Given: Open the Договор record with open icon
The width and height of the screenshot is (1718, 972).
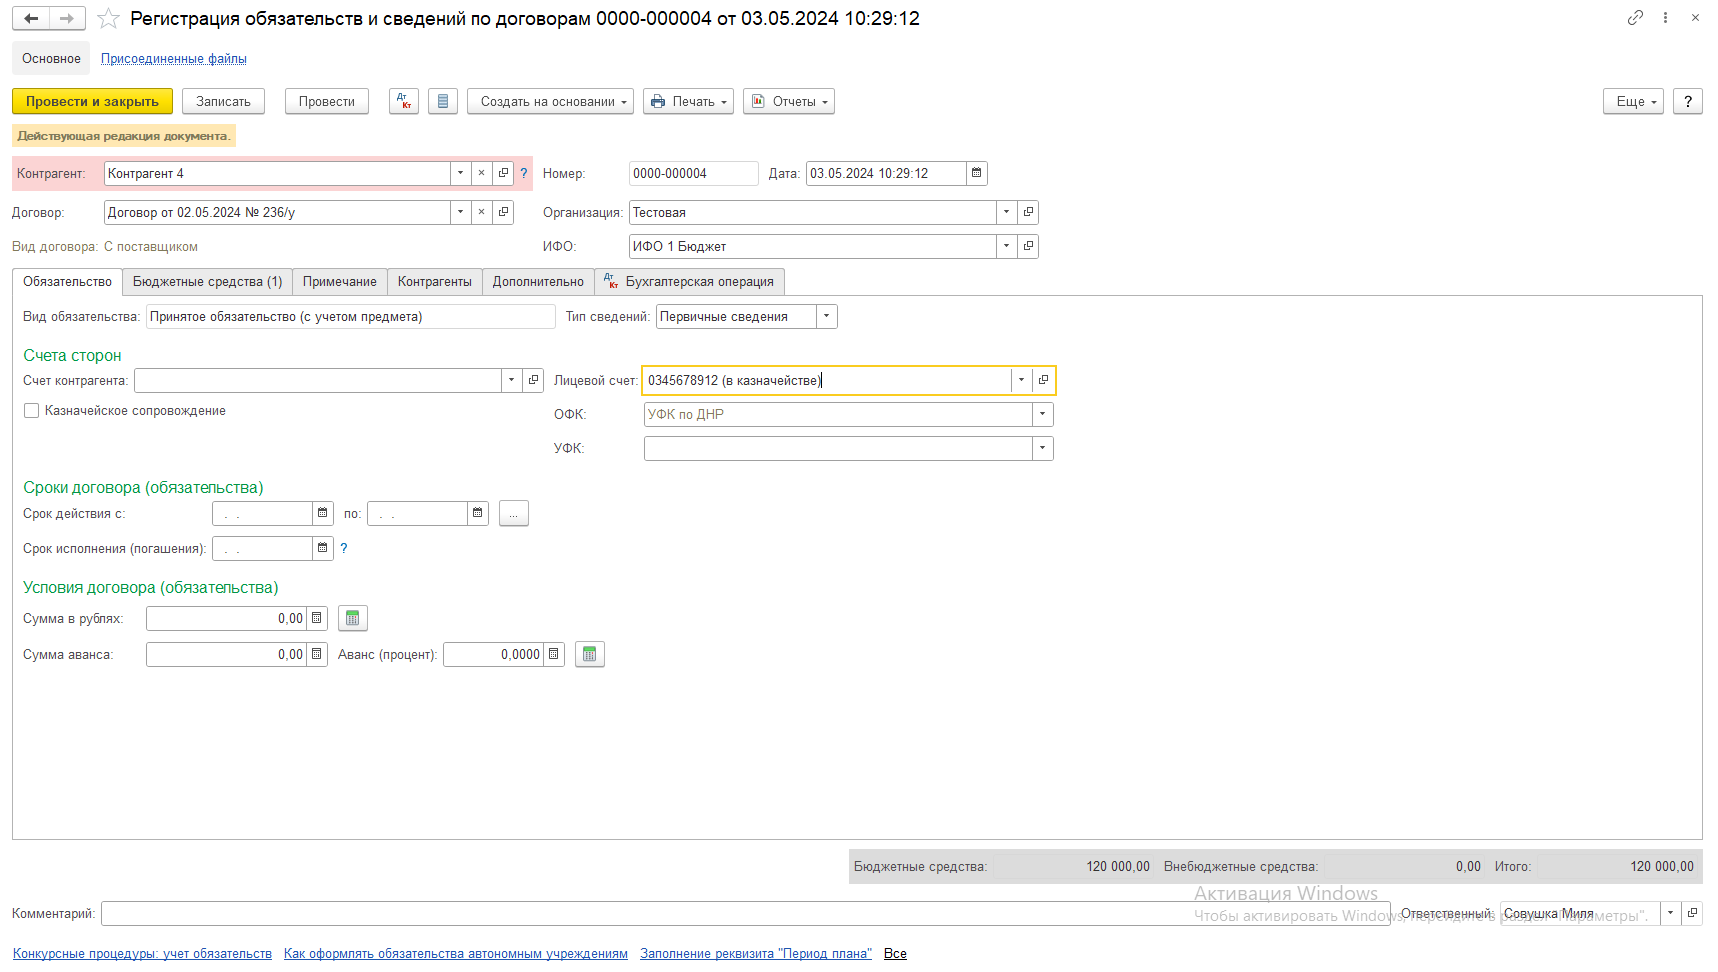Looking at the screenshot, I should 503,212.
